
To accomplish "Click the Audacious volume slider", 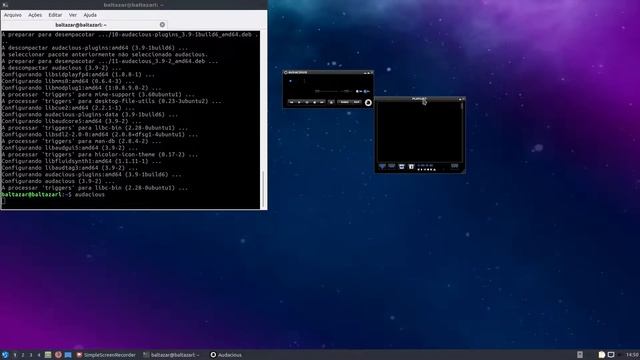I will 327,91.
